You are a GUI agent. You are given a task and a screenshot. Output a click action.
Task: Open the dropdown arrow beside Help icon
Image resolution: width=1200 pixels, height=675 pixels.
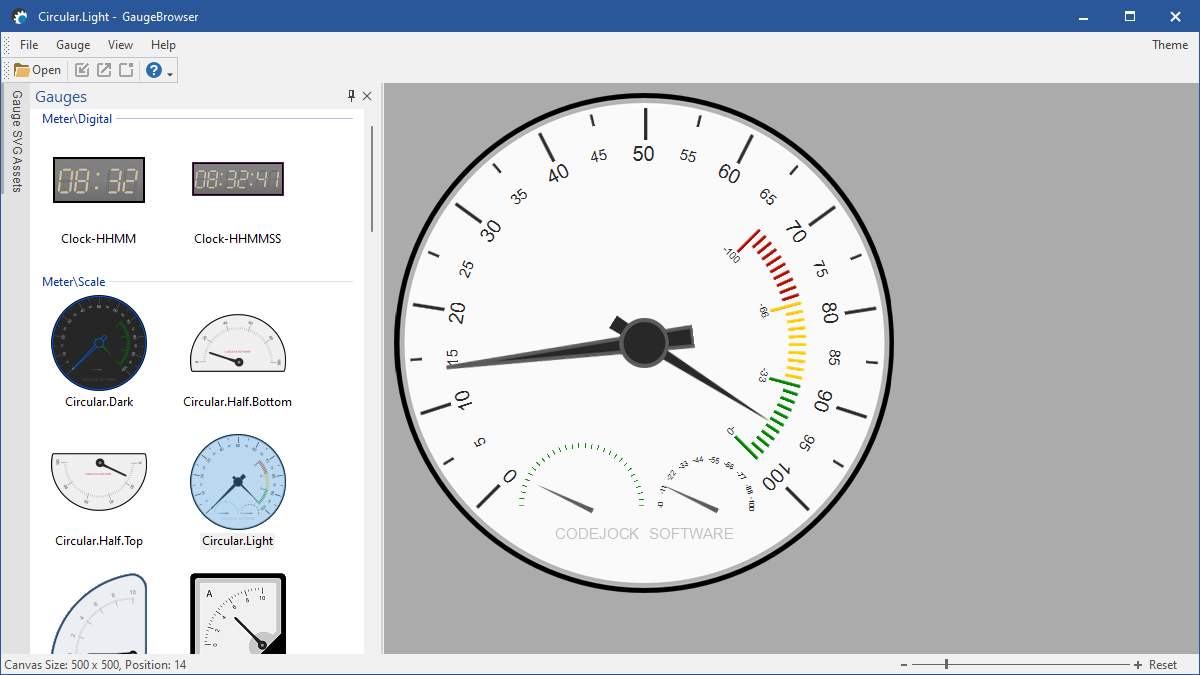click(x=170, y=72)
